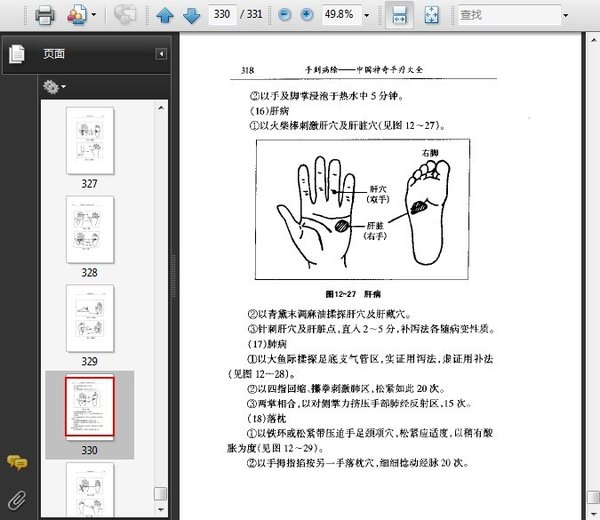Click the thumbnail panel scrollbar thumb
Image resolution: width=600 pixels, height=520 pixels.
[x=160, y=494]
